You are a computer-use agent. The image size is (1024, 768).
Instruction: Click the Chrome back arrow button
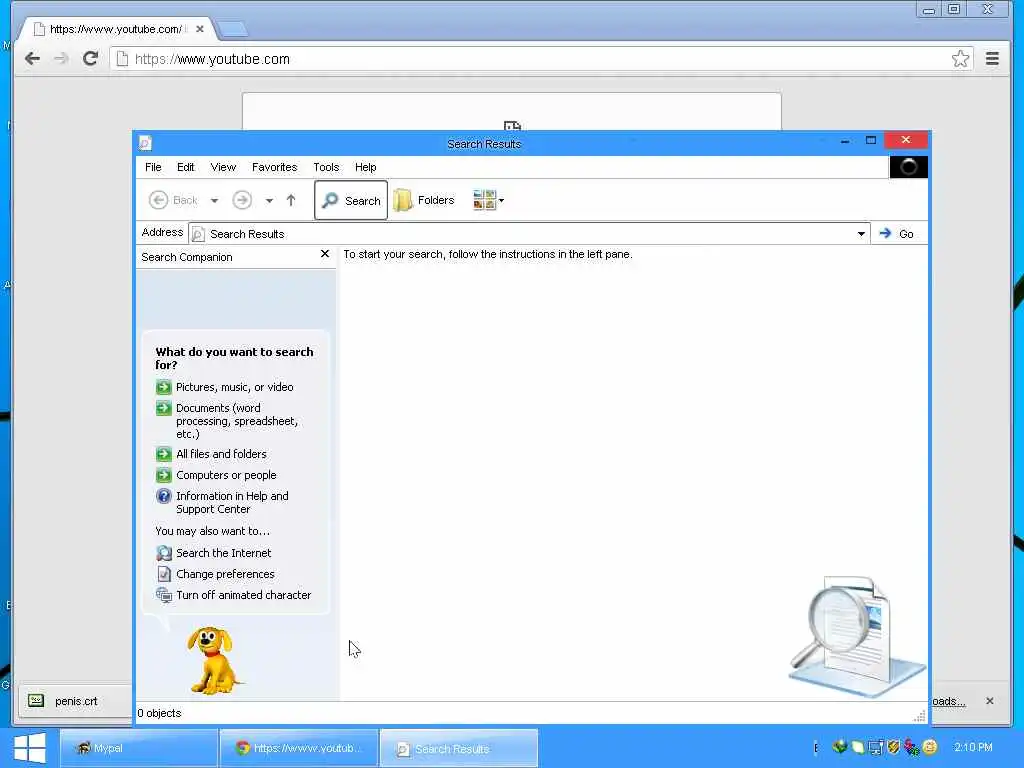coord(32,59)
